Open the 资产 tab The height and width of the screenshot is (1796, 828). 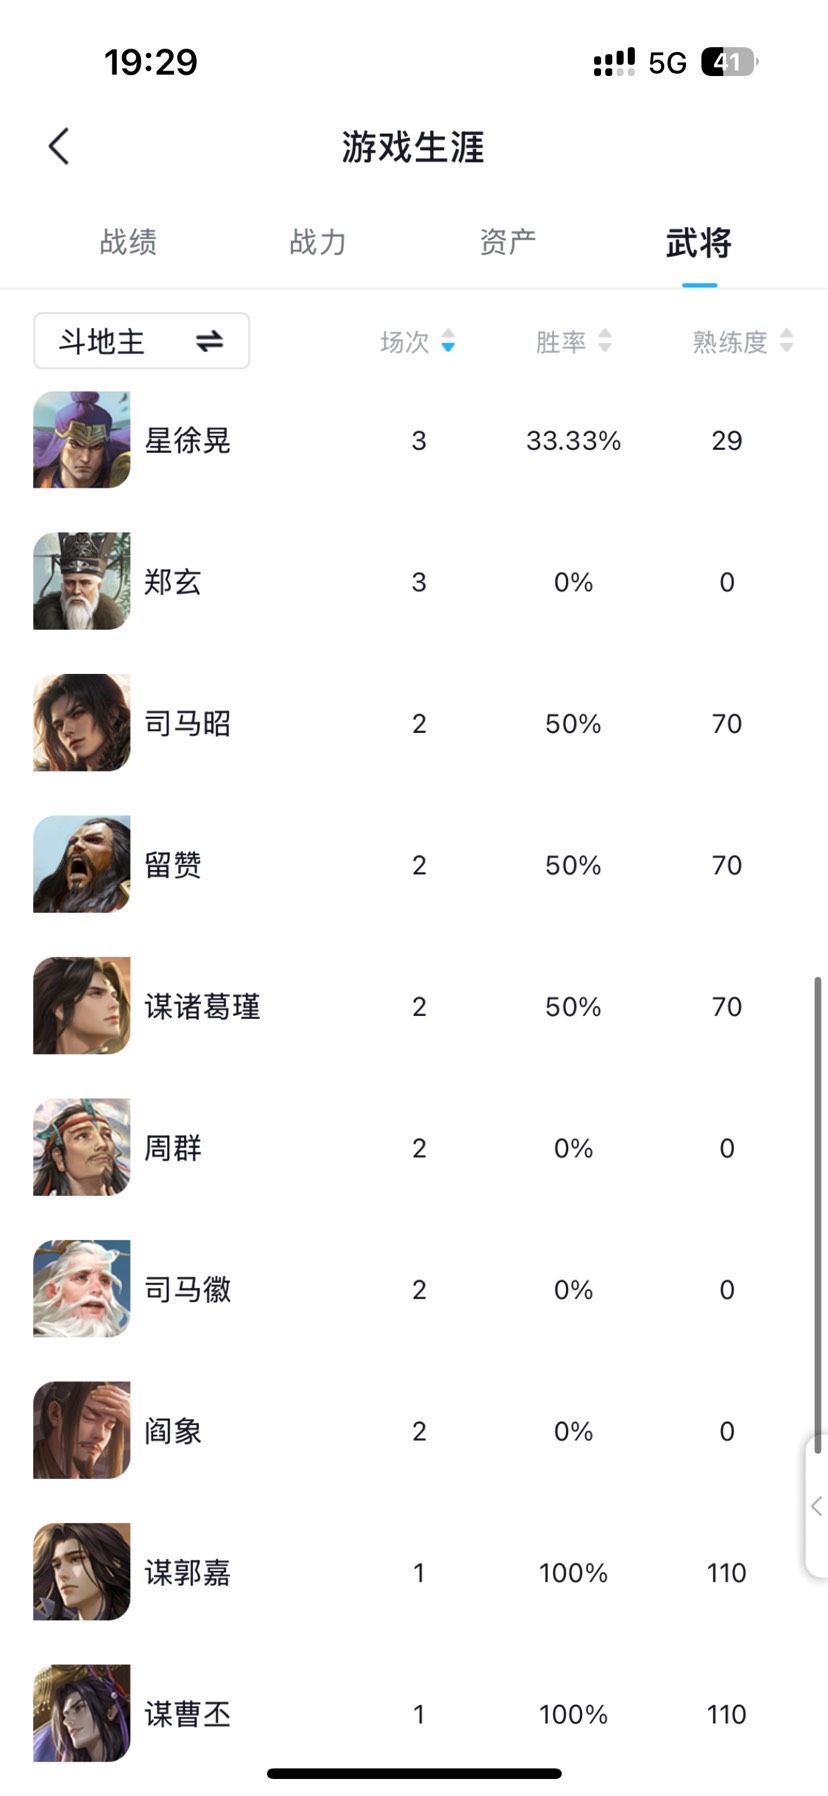pos(508,242)
